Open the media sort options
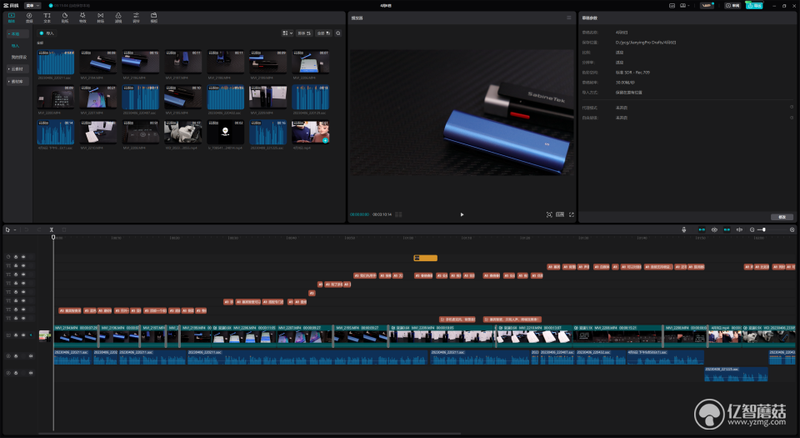The width and height of the screenshot is (800, 438). pos(304,33)
